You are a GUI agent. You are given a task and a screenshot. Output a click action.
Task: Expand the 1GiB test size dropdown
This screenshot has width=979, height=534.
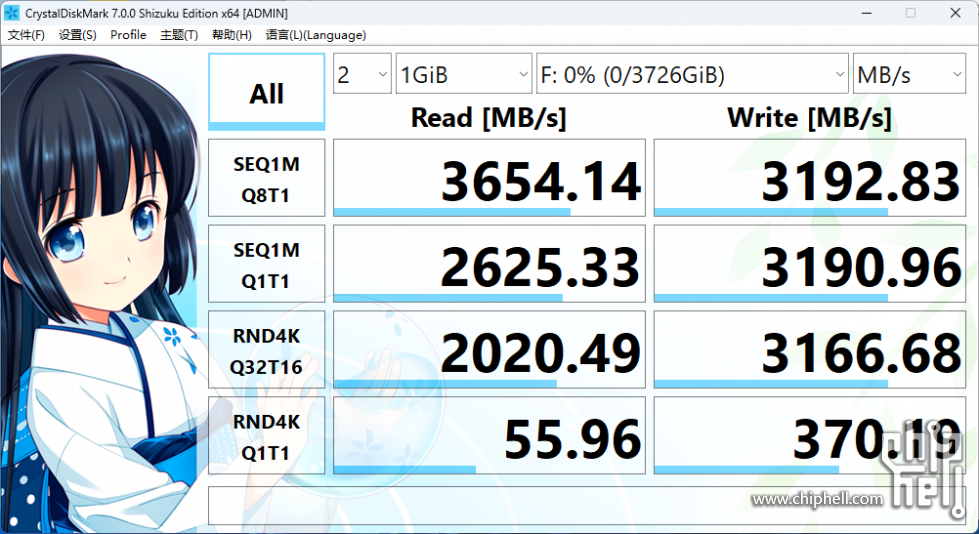[x=464, y=74]
